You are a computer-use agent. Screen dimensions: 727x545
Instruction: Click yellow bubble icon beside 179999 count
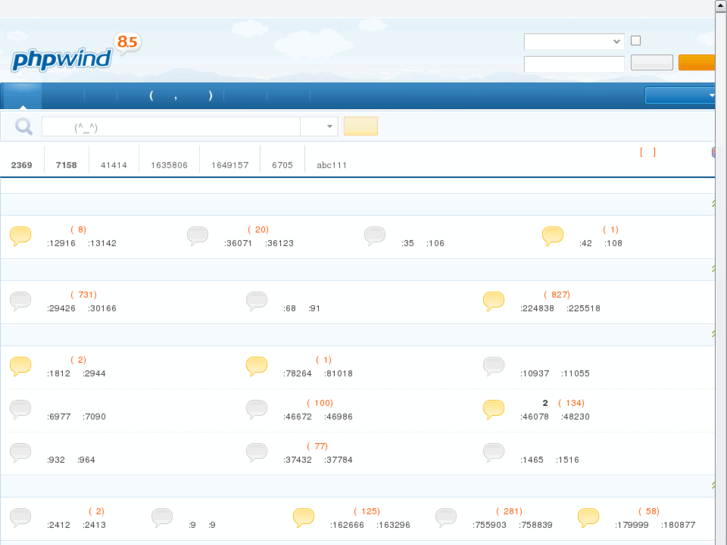[588, 517]
